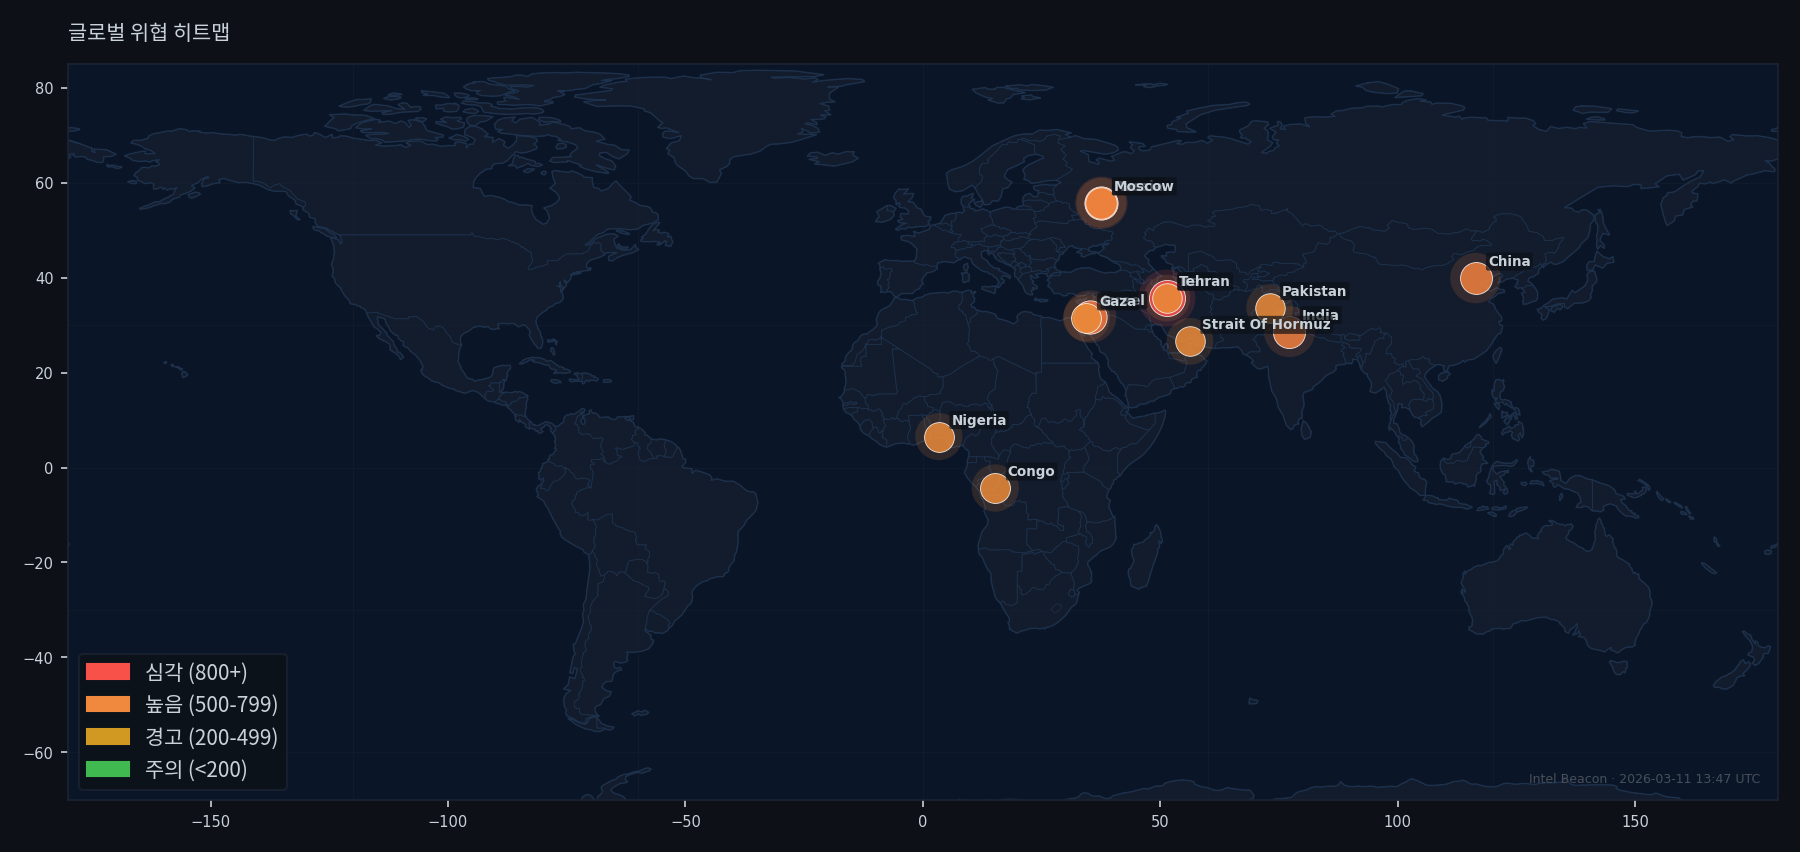1800x852 pixels.
Task: Click the 주의 (<200) legend text
Action: 196,769
